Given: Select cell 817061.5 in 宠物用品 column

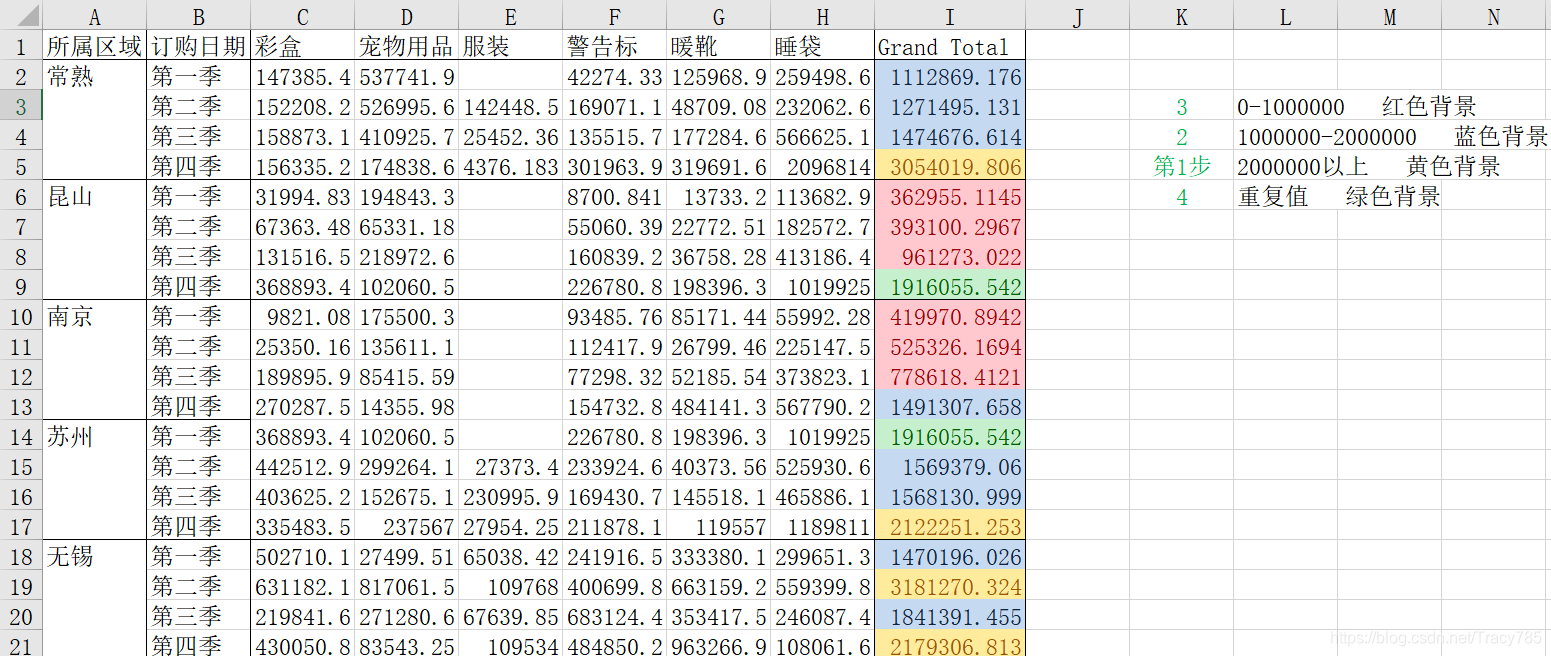Looking at the screenshot, I should click(407, 587).
